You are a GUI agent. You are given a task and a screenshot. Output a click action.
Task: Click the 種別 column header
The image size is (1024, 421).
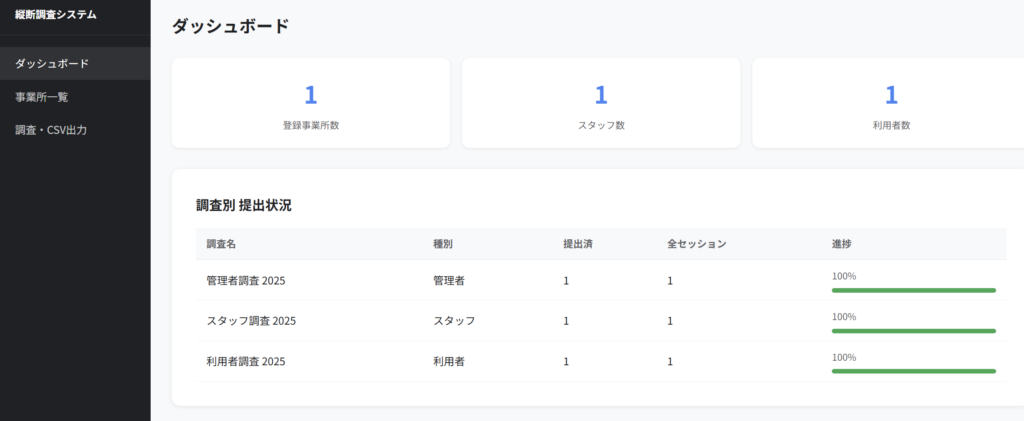coord(443,244)
